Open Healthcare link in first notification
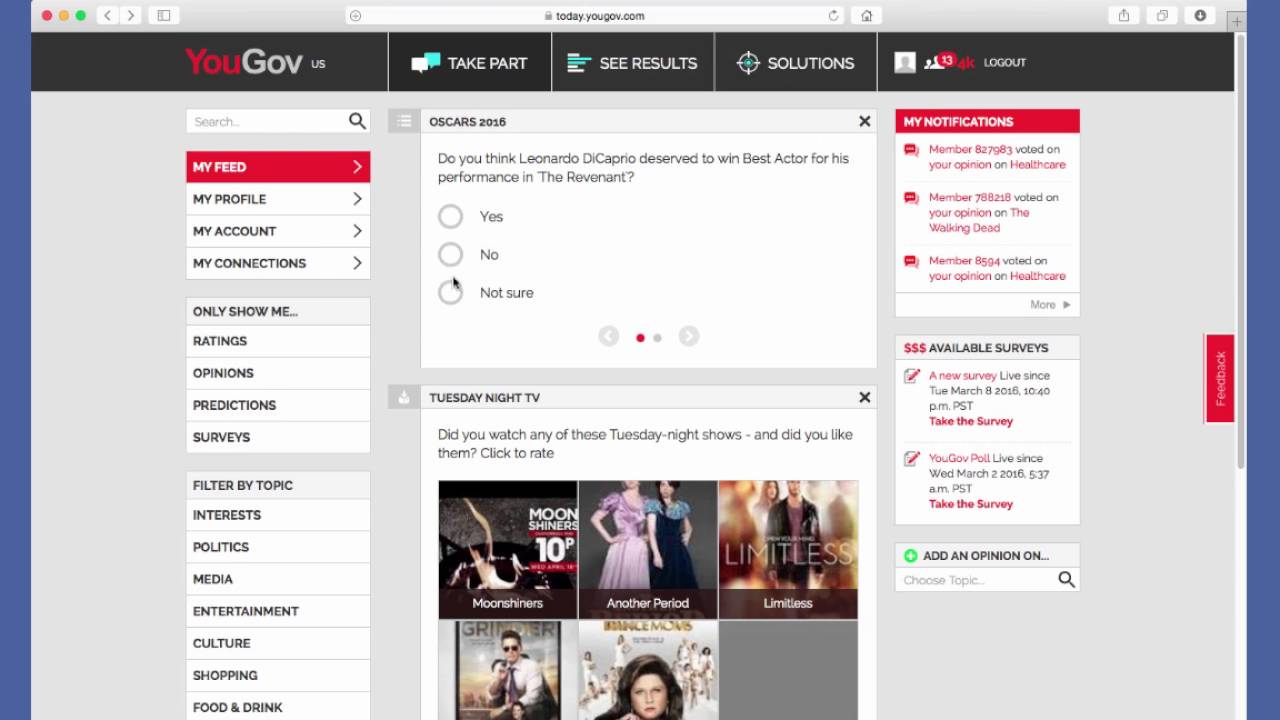This screenshot has width=1280, height=720. [x=1037, y=165]
